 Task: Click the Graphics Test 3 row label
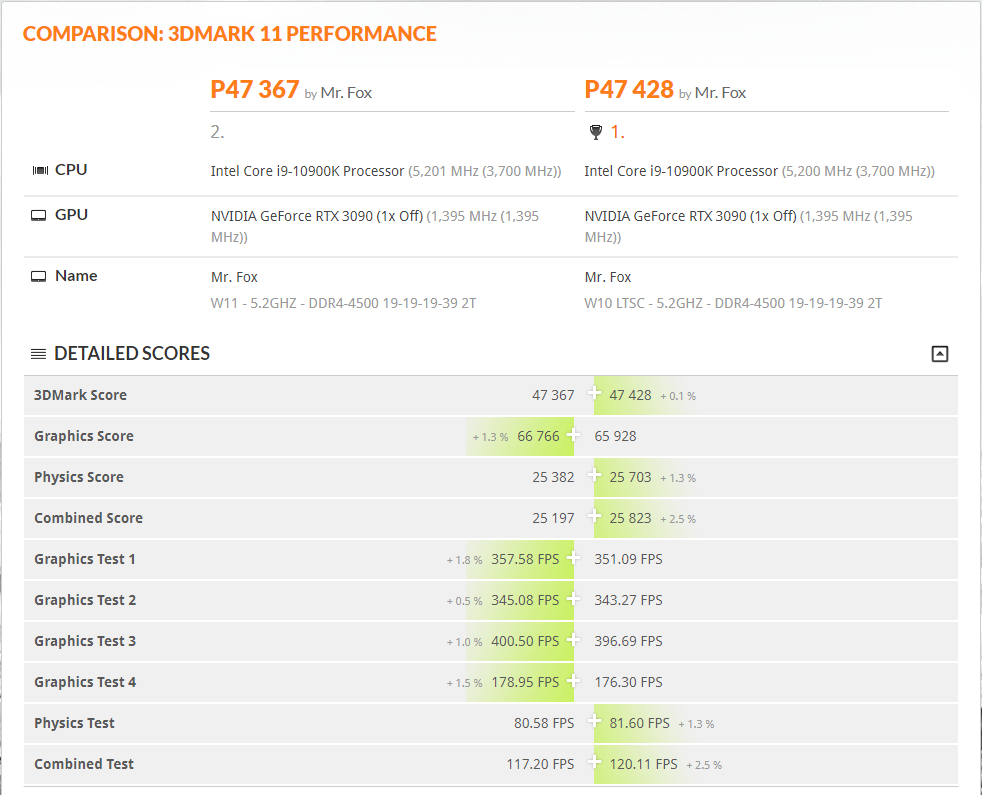pos(85,642)
